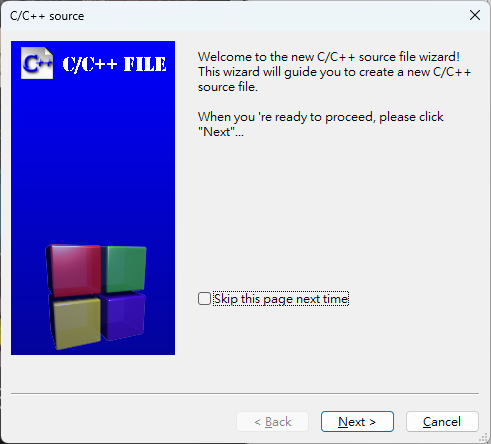This screenshot has height=444, width=491.
Task: Click the "Skip this page next time" label
Action: (281, 299)
